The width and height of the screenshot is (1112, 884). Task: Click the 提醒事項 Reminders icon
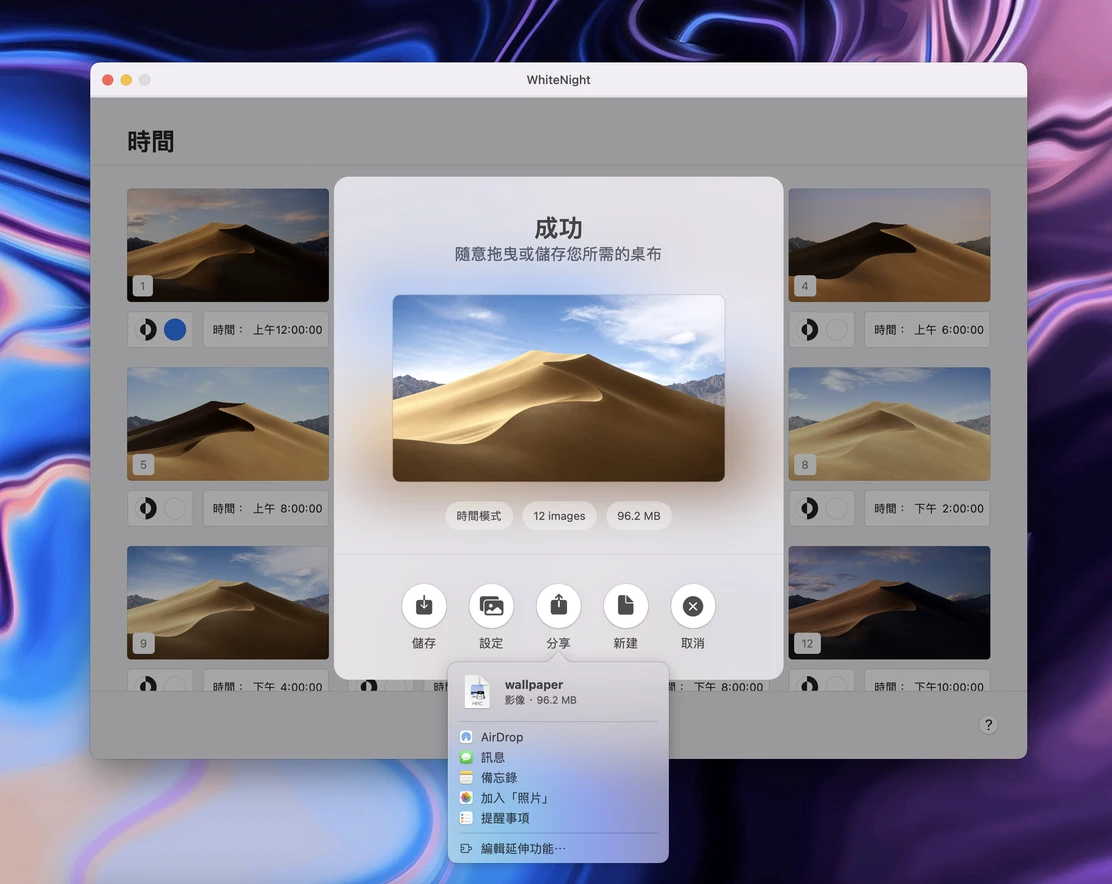pyautogui.click(x=466, y=818)
